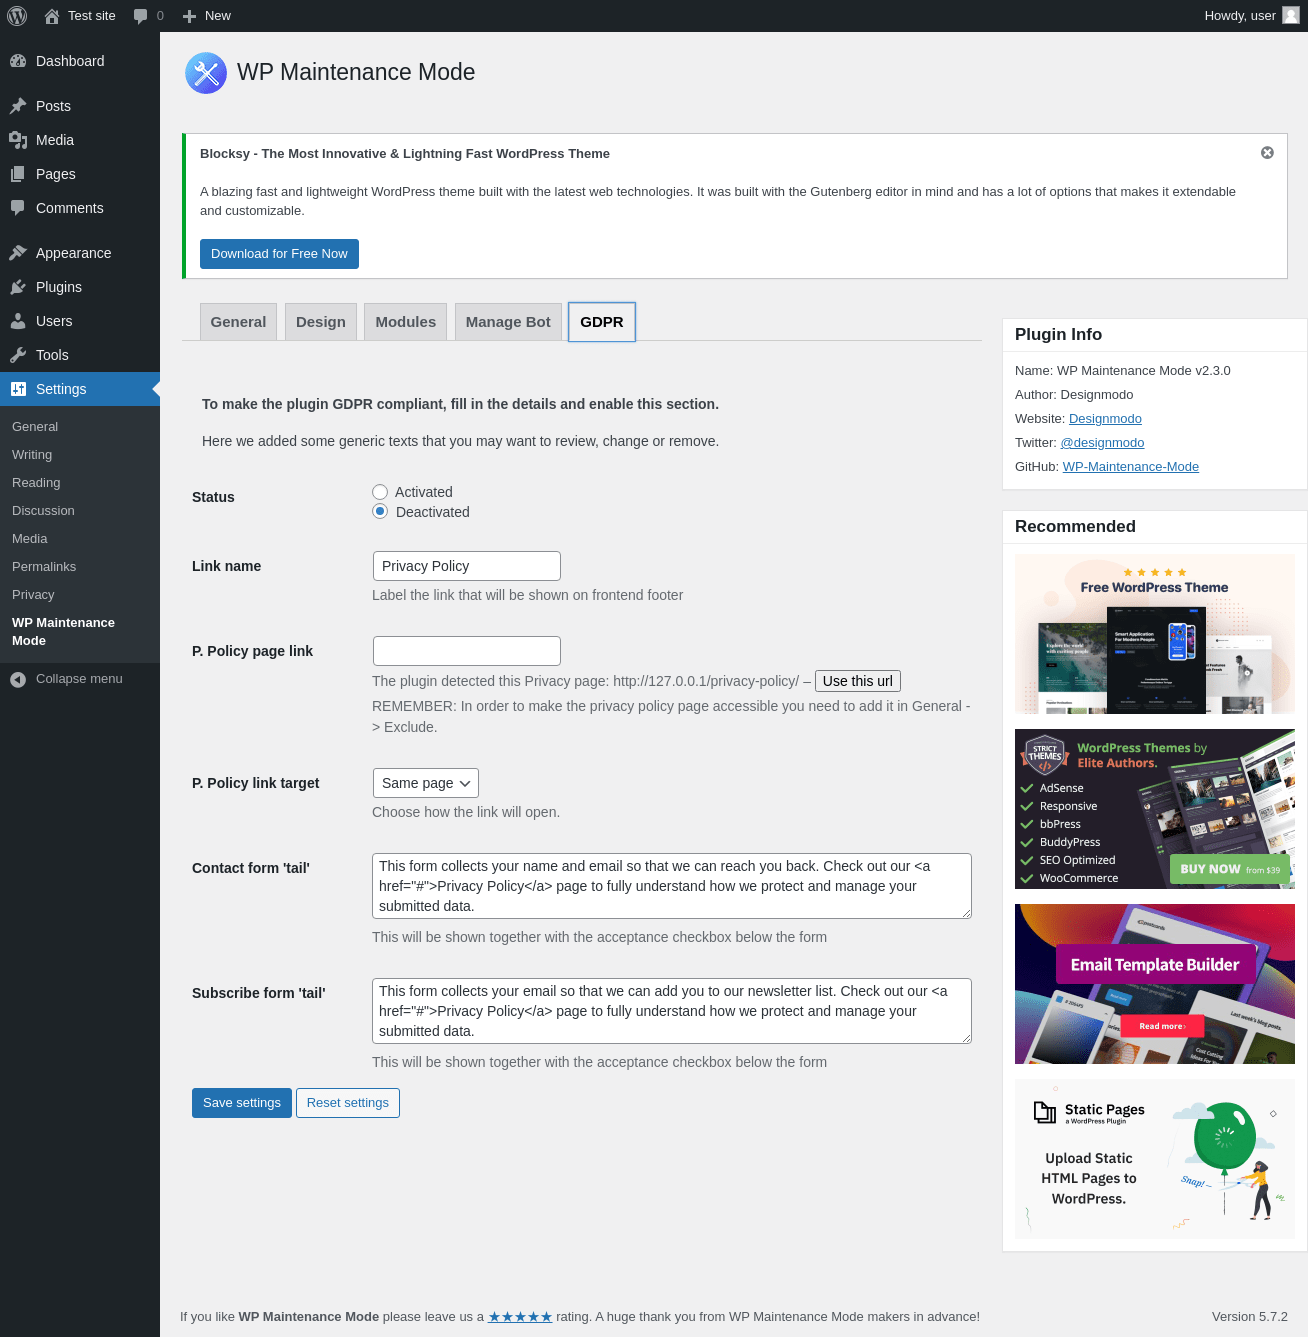Click the Pages icon in sidebar
The height and width of the screenshot is (1337, 1308).
tap(18, 174)
